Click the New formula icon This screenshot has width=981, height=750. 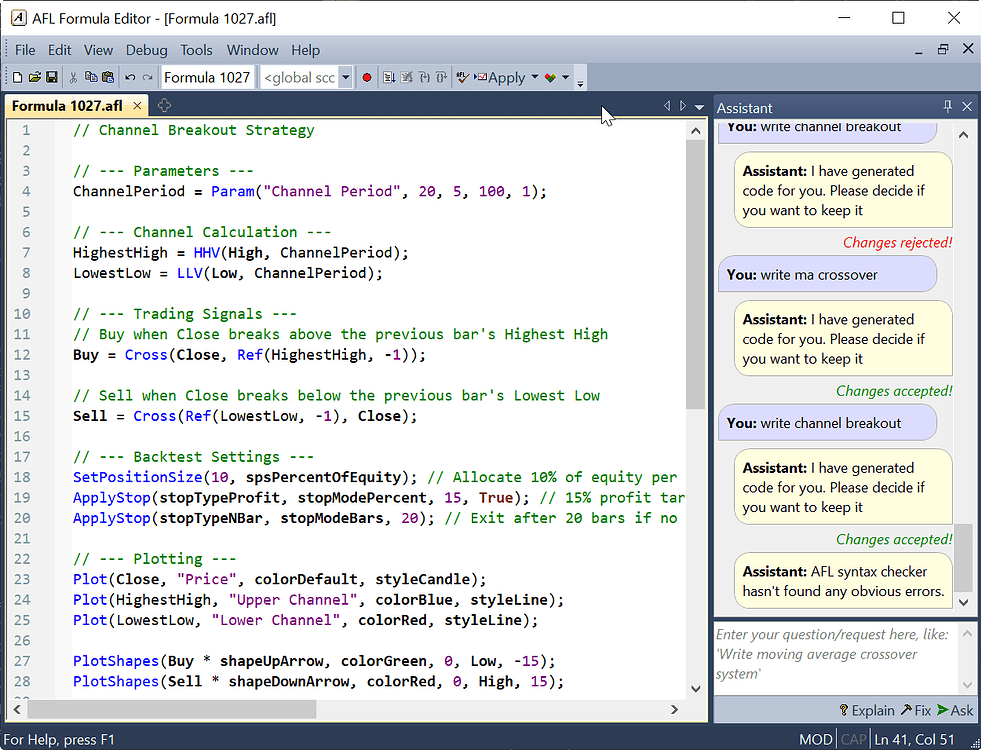(x=17, y=77)
